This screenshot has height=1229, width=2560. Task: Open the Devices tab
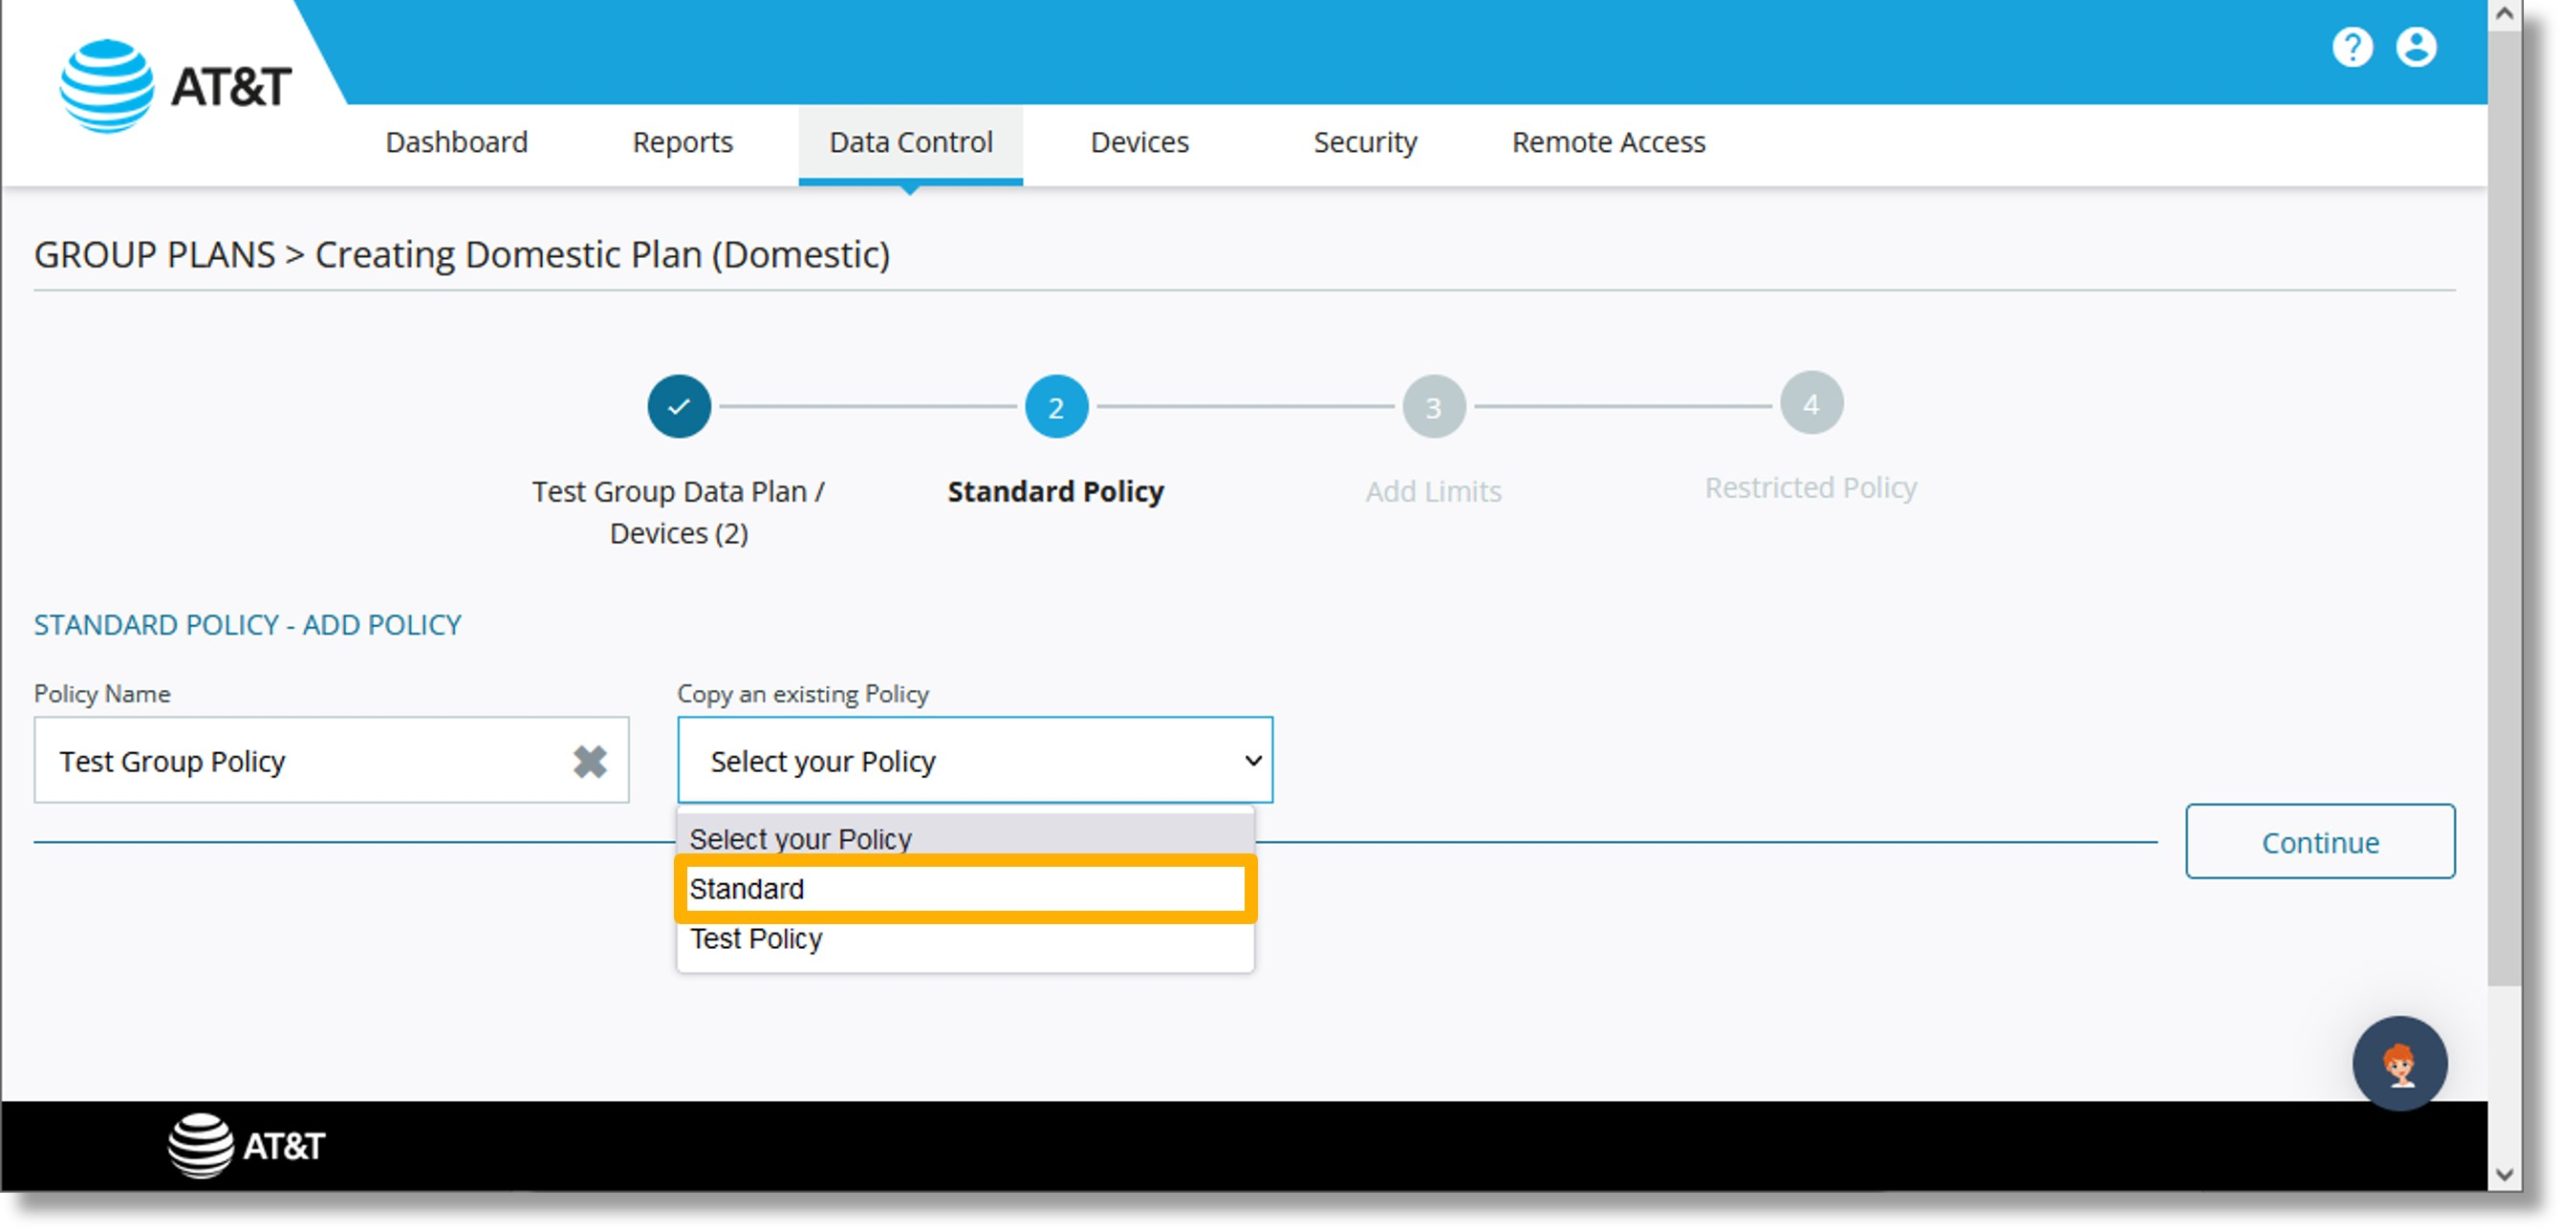point(1140,142)
